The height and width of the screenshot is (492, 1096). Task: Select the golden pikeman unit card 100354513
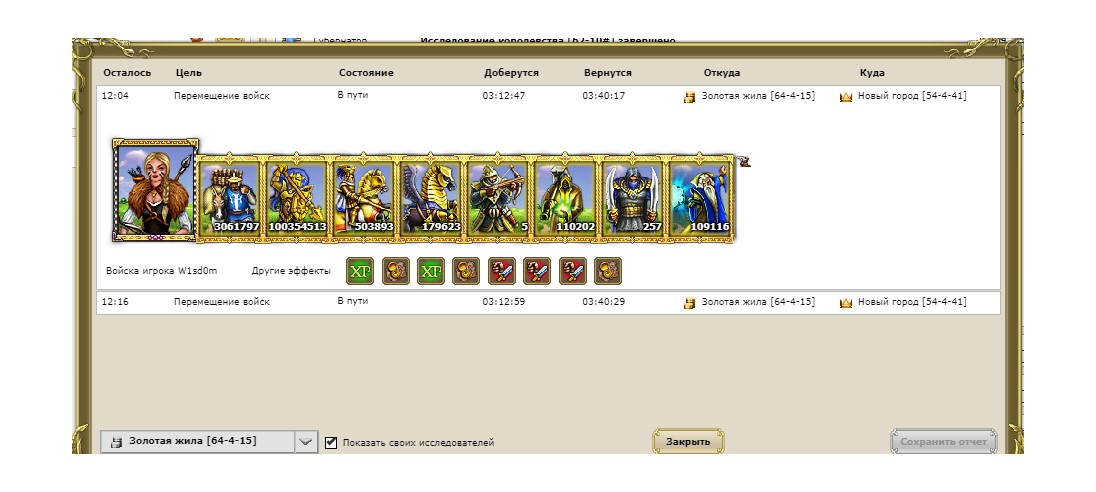[x=296, y=198]
